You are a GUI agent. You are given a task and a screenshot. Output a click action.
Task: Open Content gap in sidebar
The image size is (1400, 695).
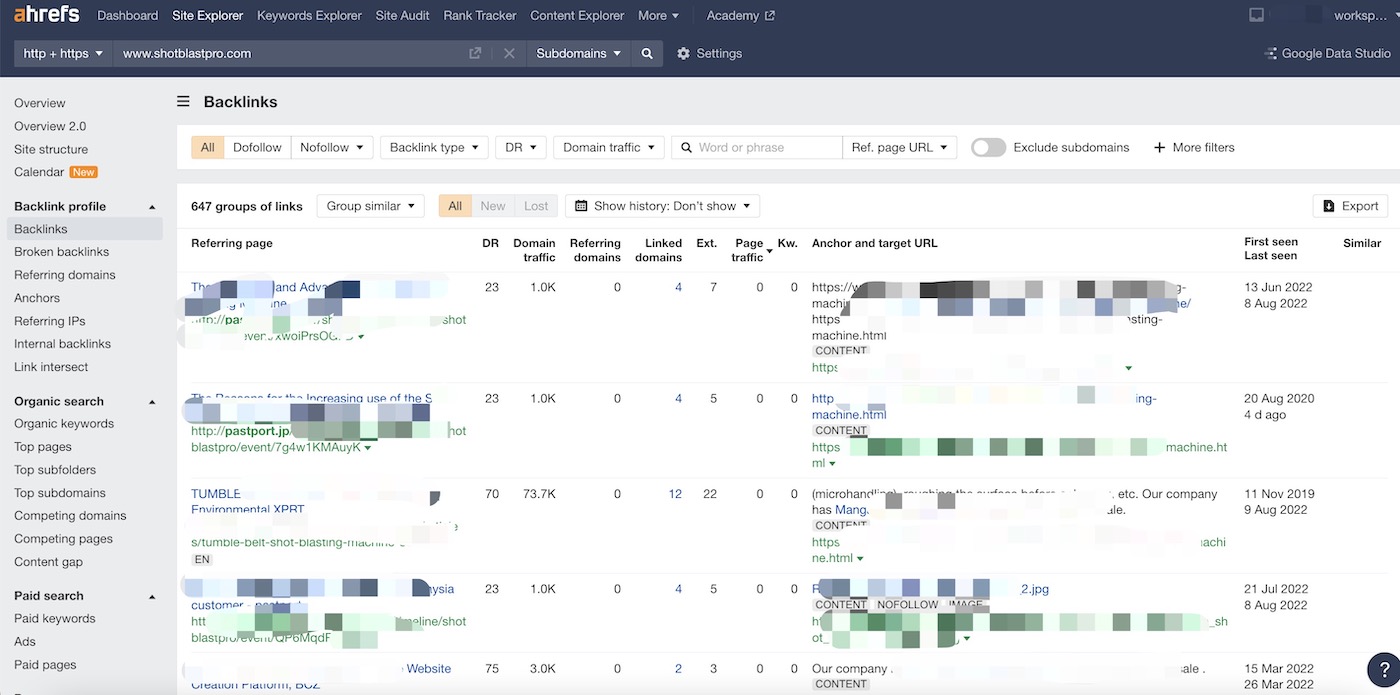(x=48, y=562)
